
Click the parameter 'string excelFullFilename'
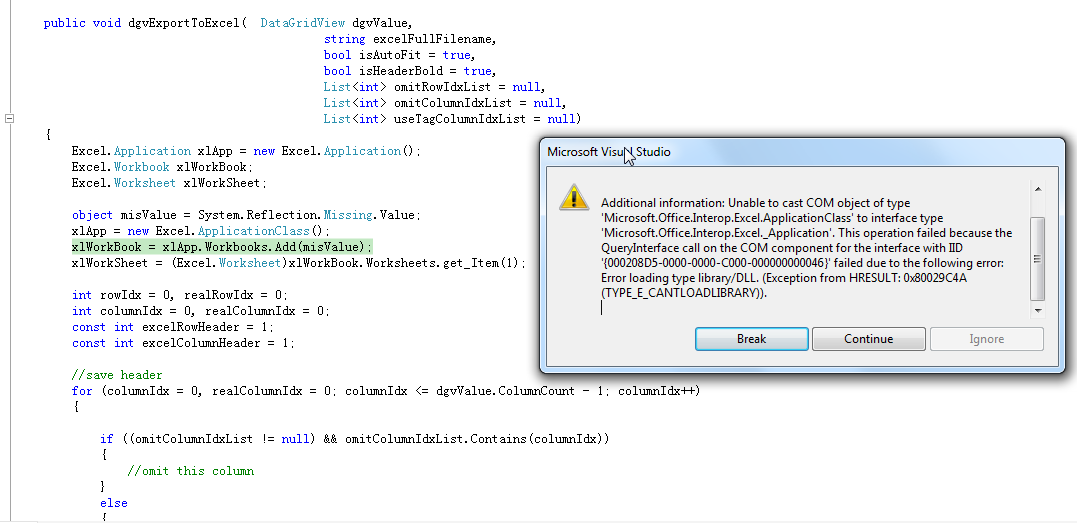409,39
